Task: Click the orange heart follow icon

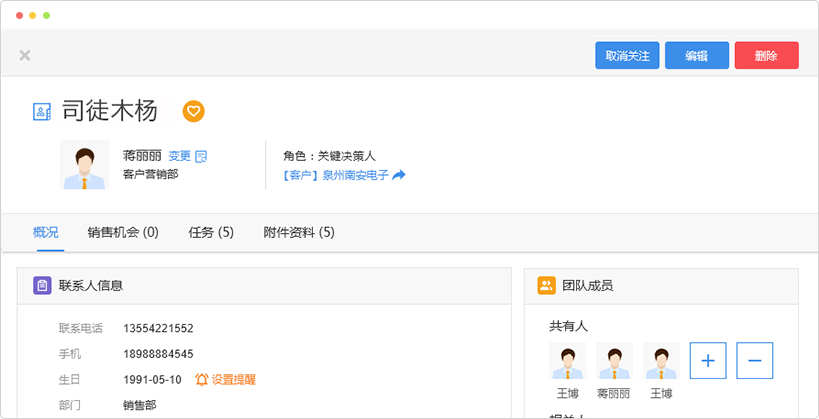Action: point(194,111)
